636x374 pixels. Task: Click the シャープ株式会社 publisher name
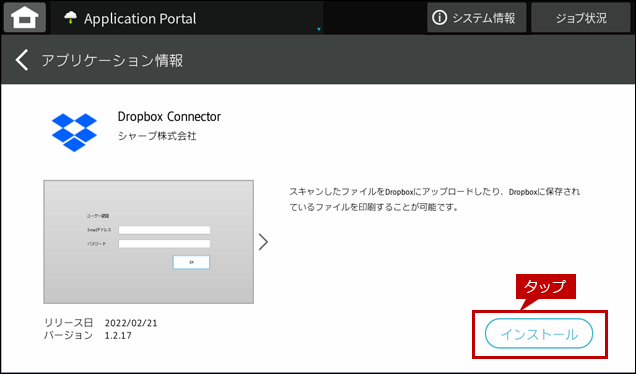coord(157,136)
